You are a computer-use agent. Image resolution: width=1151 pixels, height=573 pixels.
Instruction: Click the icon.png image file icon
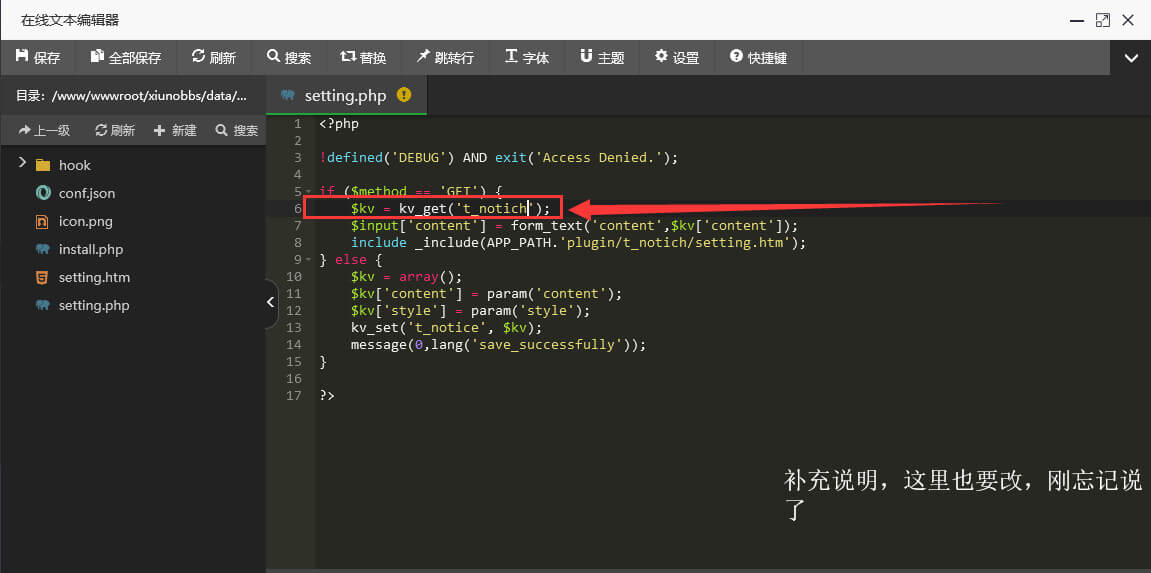[x=43, y=221]
